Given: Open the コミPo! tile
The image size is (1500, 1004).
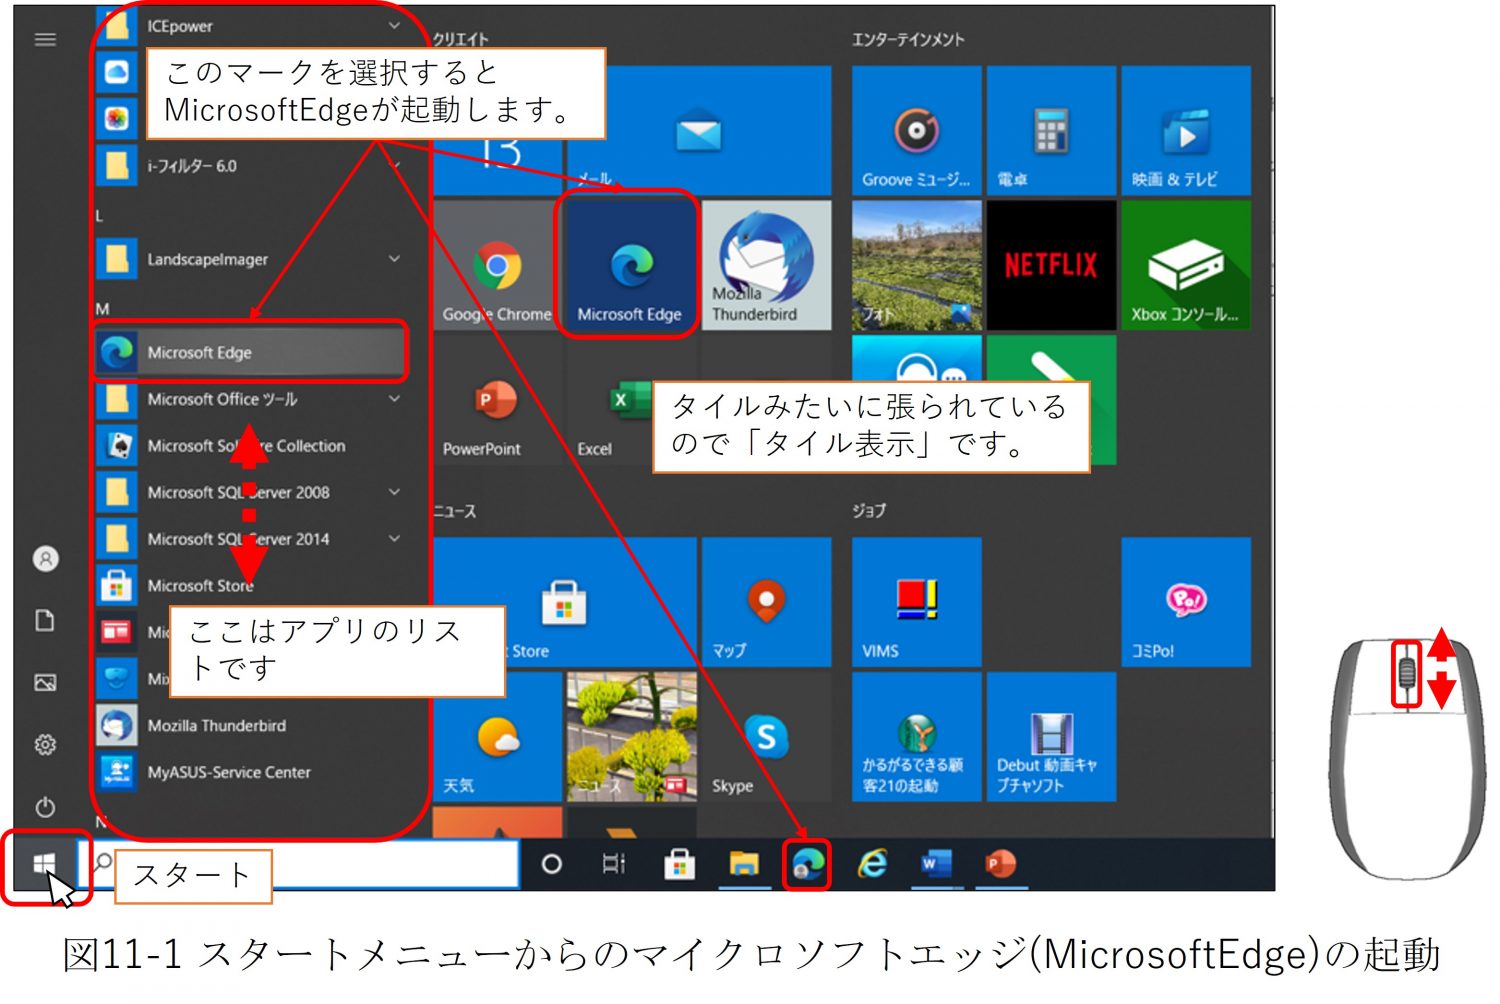Looking at the screenshot, I should click(x=1186, y=602).
